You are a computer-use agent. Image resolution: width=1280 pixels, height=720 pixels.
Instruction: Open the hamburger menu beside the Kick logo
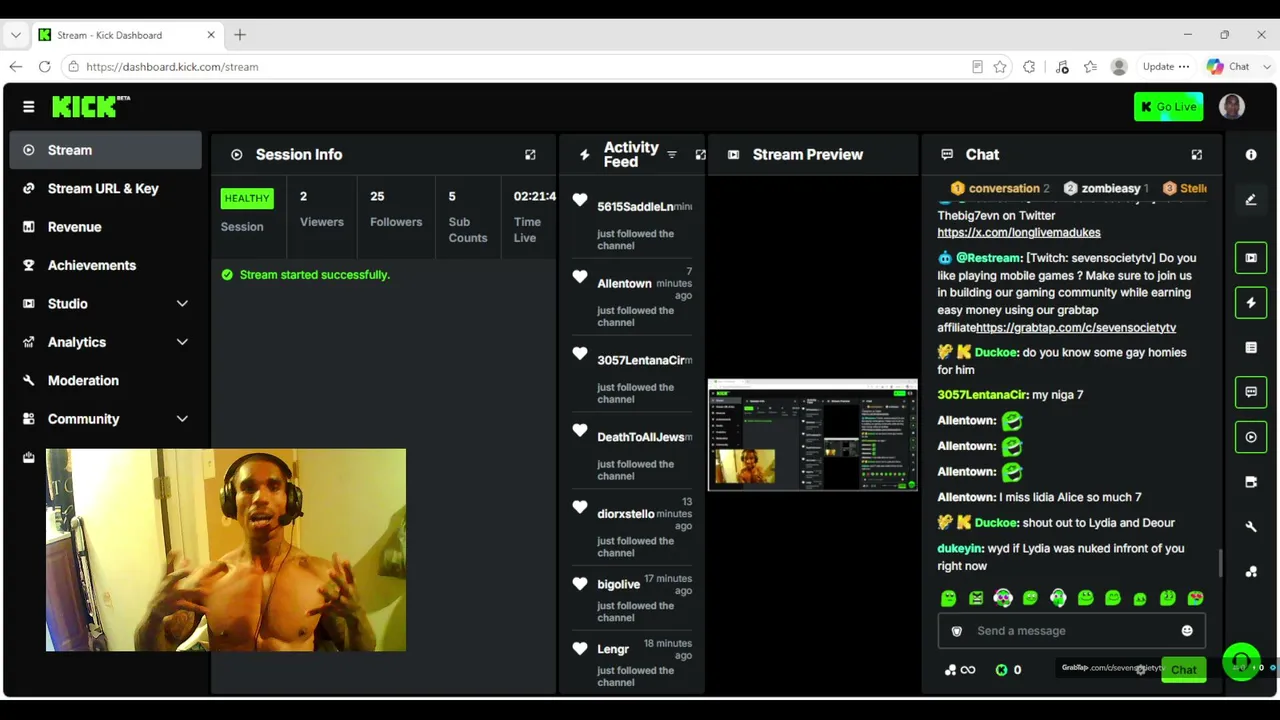[28, 107]
